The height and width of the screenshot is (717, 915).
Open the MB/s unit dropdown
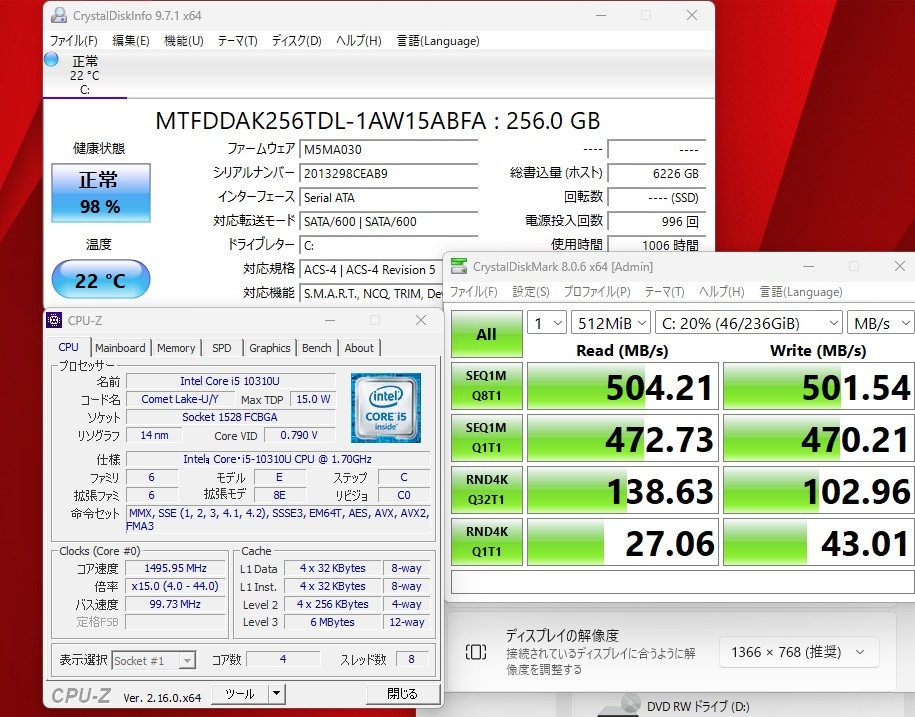(x=881, y=323)
